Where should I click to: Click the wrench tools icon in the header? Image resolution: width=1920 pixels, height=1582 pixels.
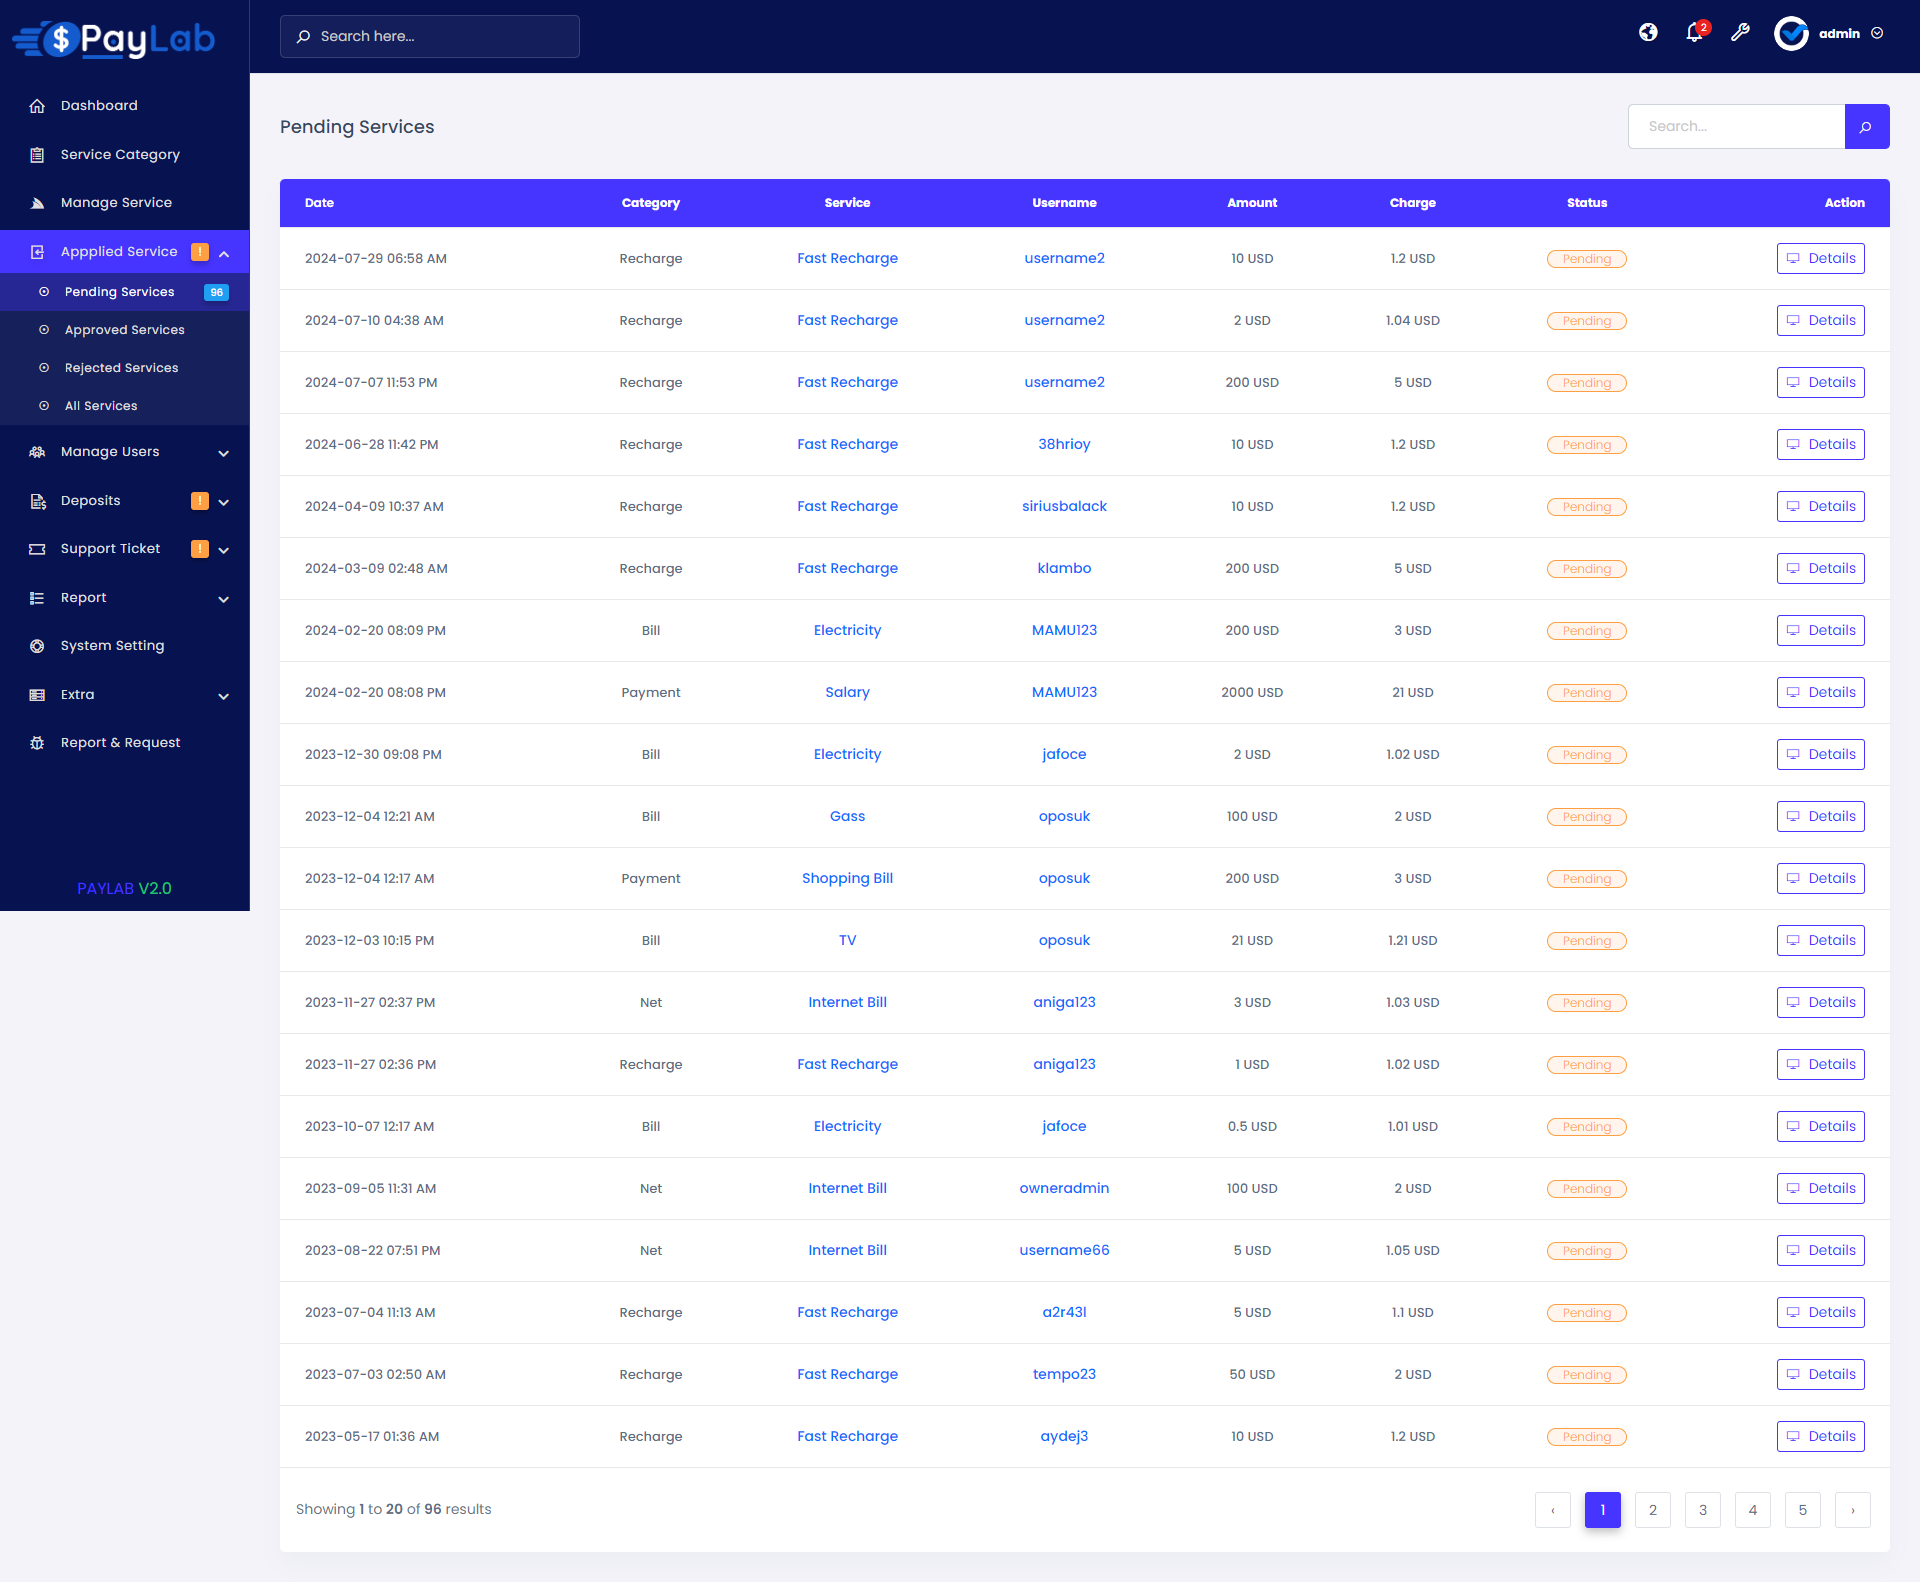point(1741,33)
